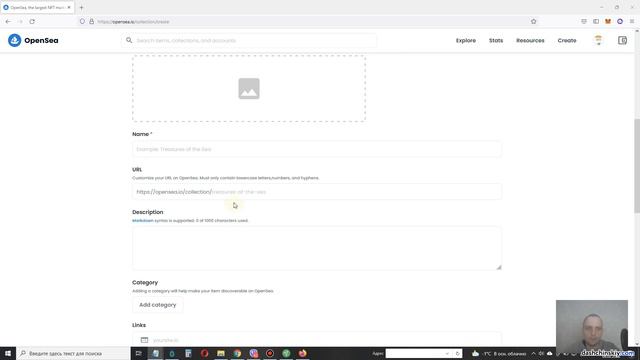The height and width of the screenshot is (360, 640).
Task: Click the banner image upload dropzone
Action: coord(249,89)
